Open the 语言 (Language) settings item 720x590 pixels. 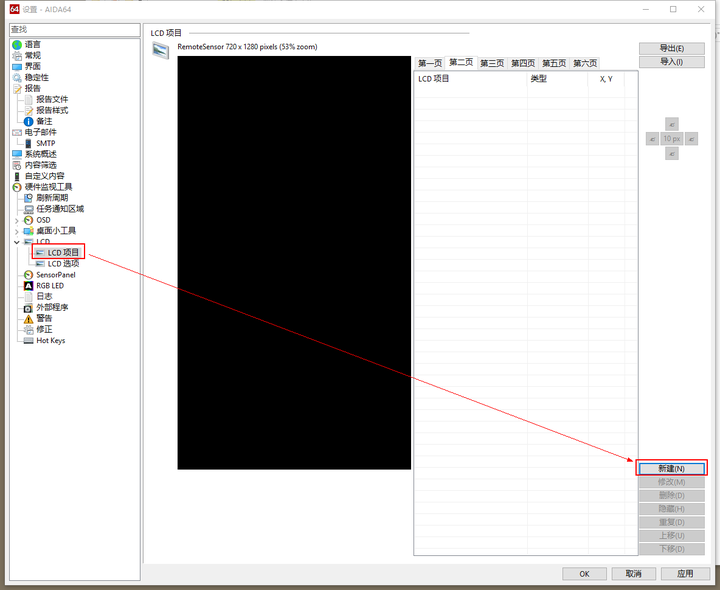point(32,44)
